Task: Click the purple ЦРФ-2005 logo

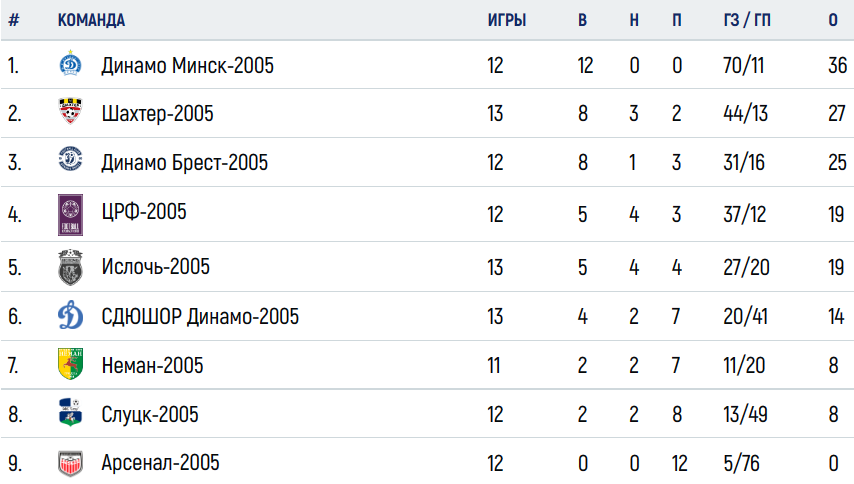Action: [70, 215]
